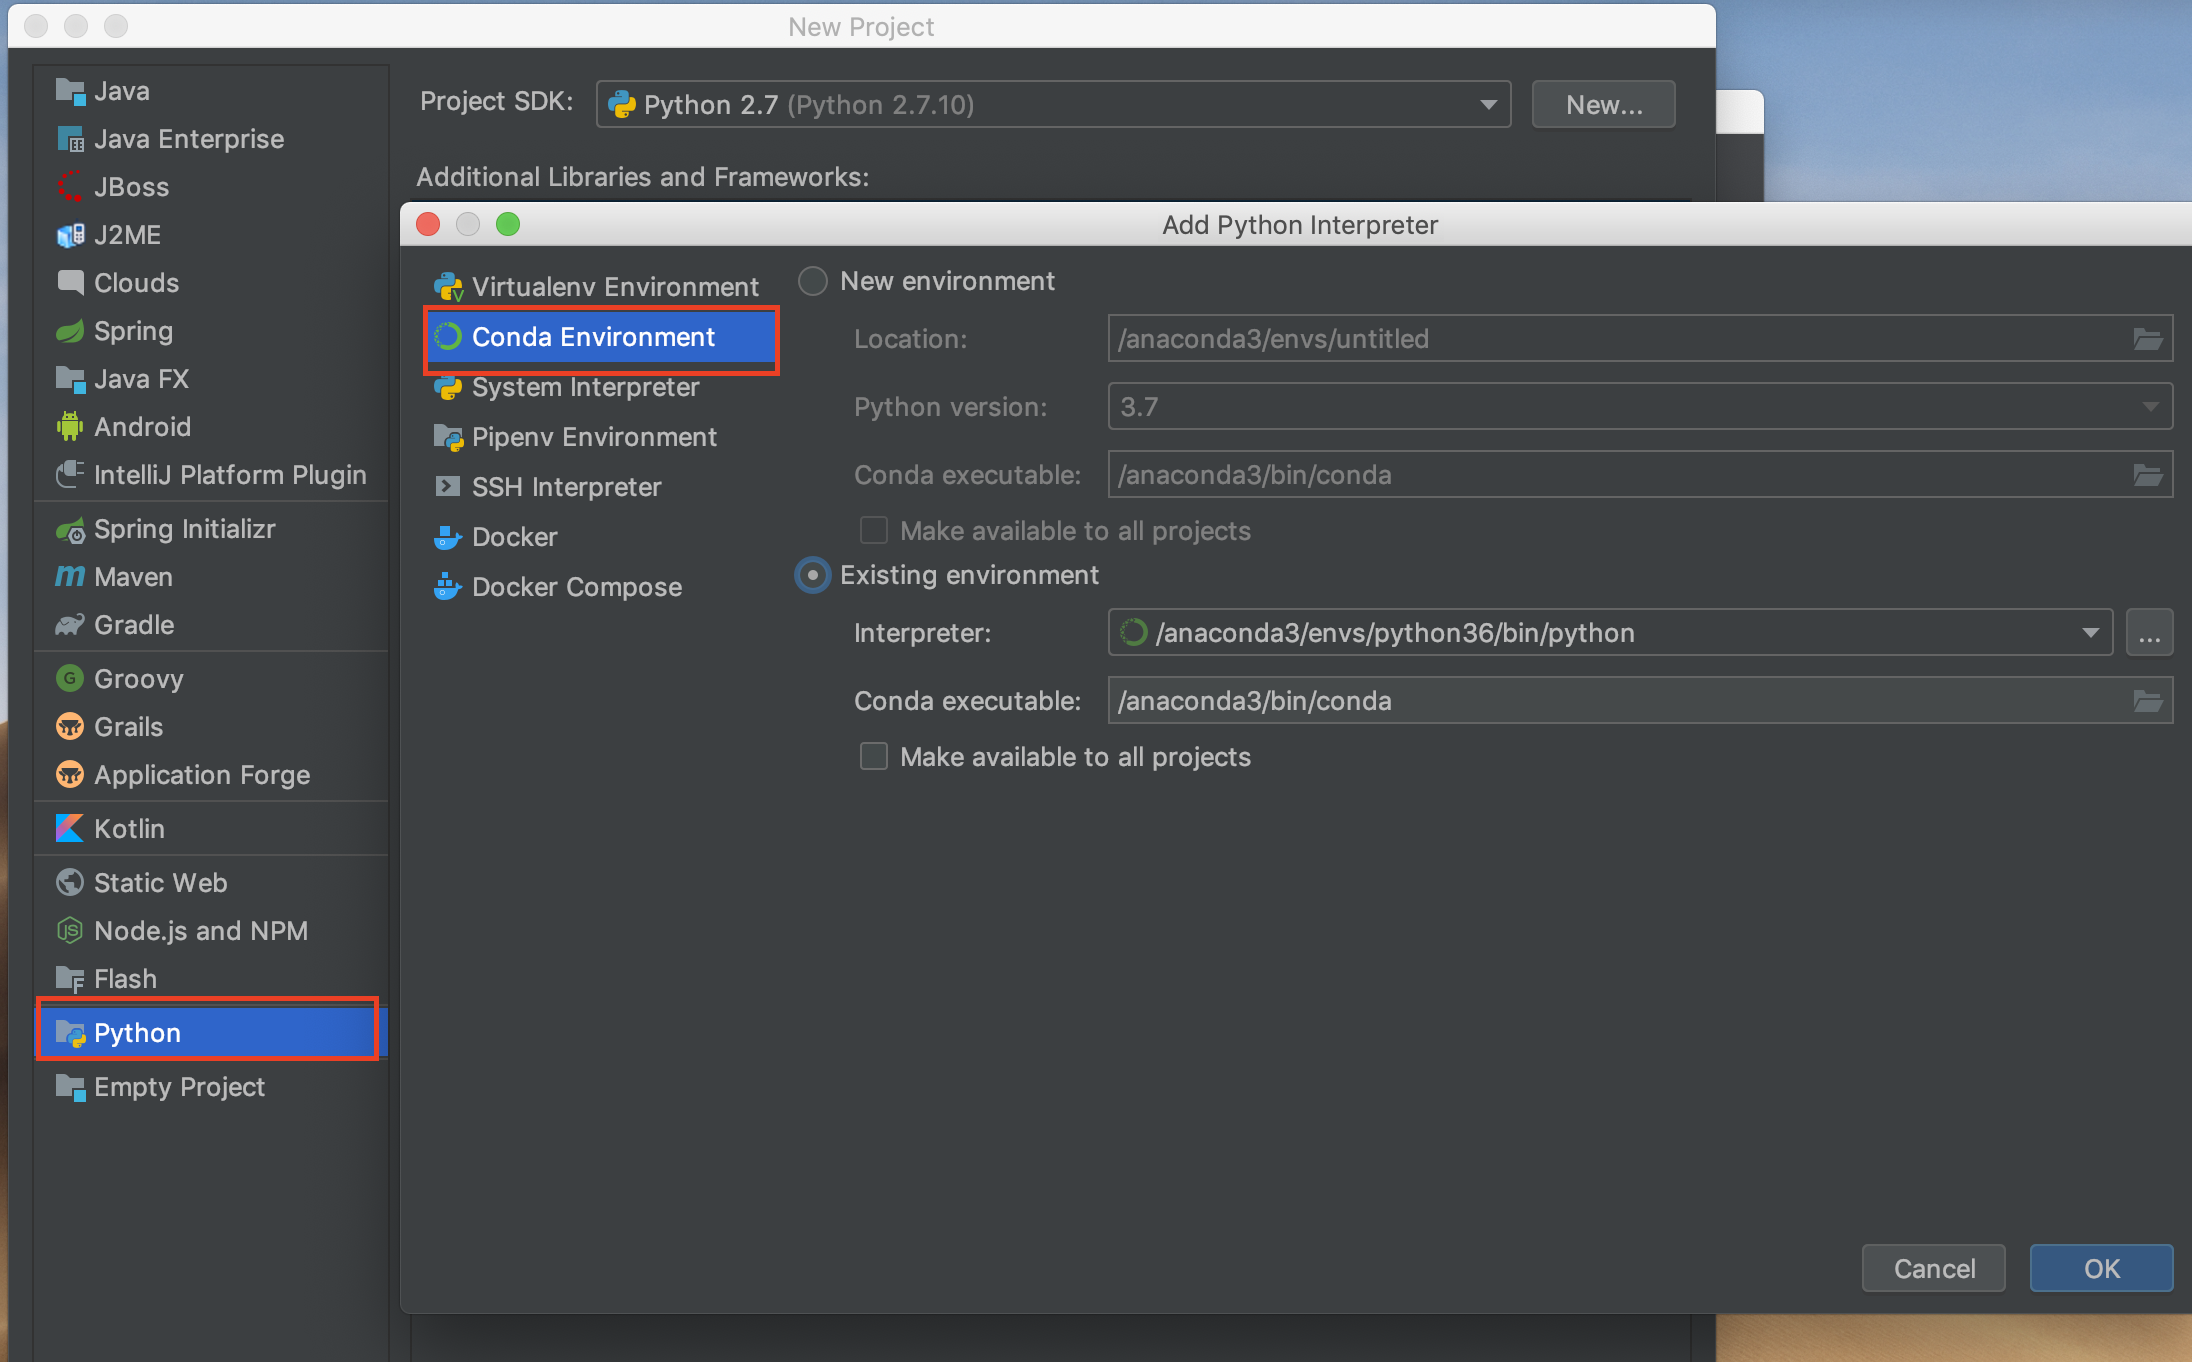Enable the Existing environment radio button

click(813, 574)
